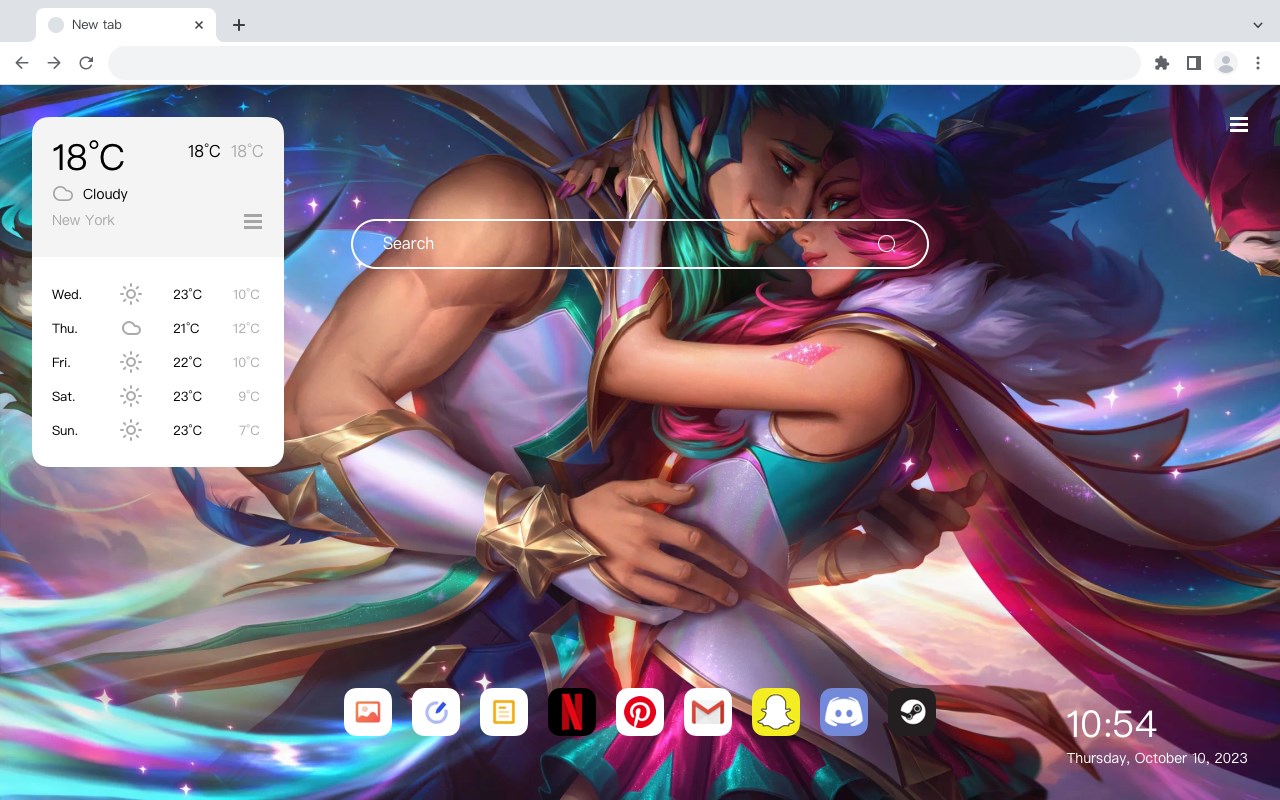1280x800 pixels.
Task: Open the Steam shortcut
Action: 912,712
